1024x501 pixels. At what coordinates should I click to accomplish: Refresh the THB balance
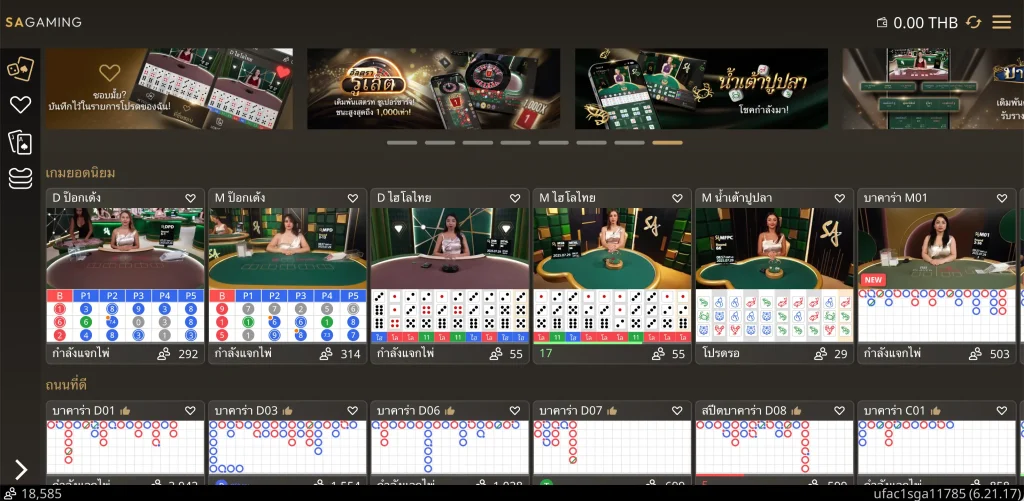point(973,22)
